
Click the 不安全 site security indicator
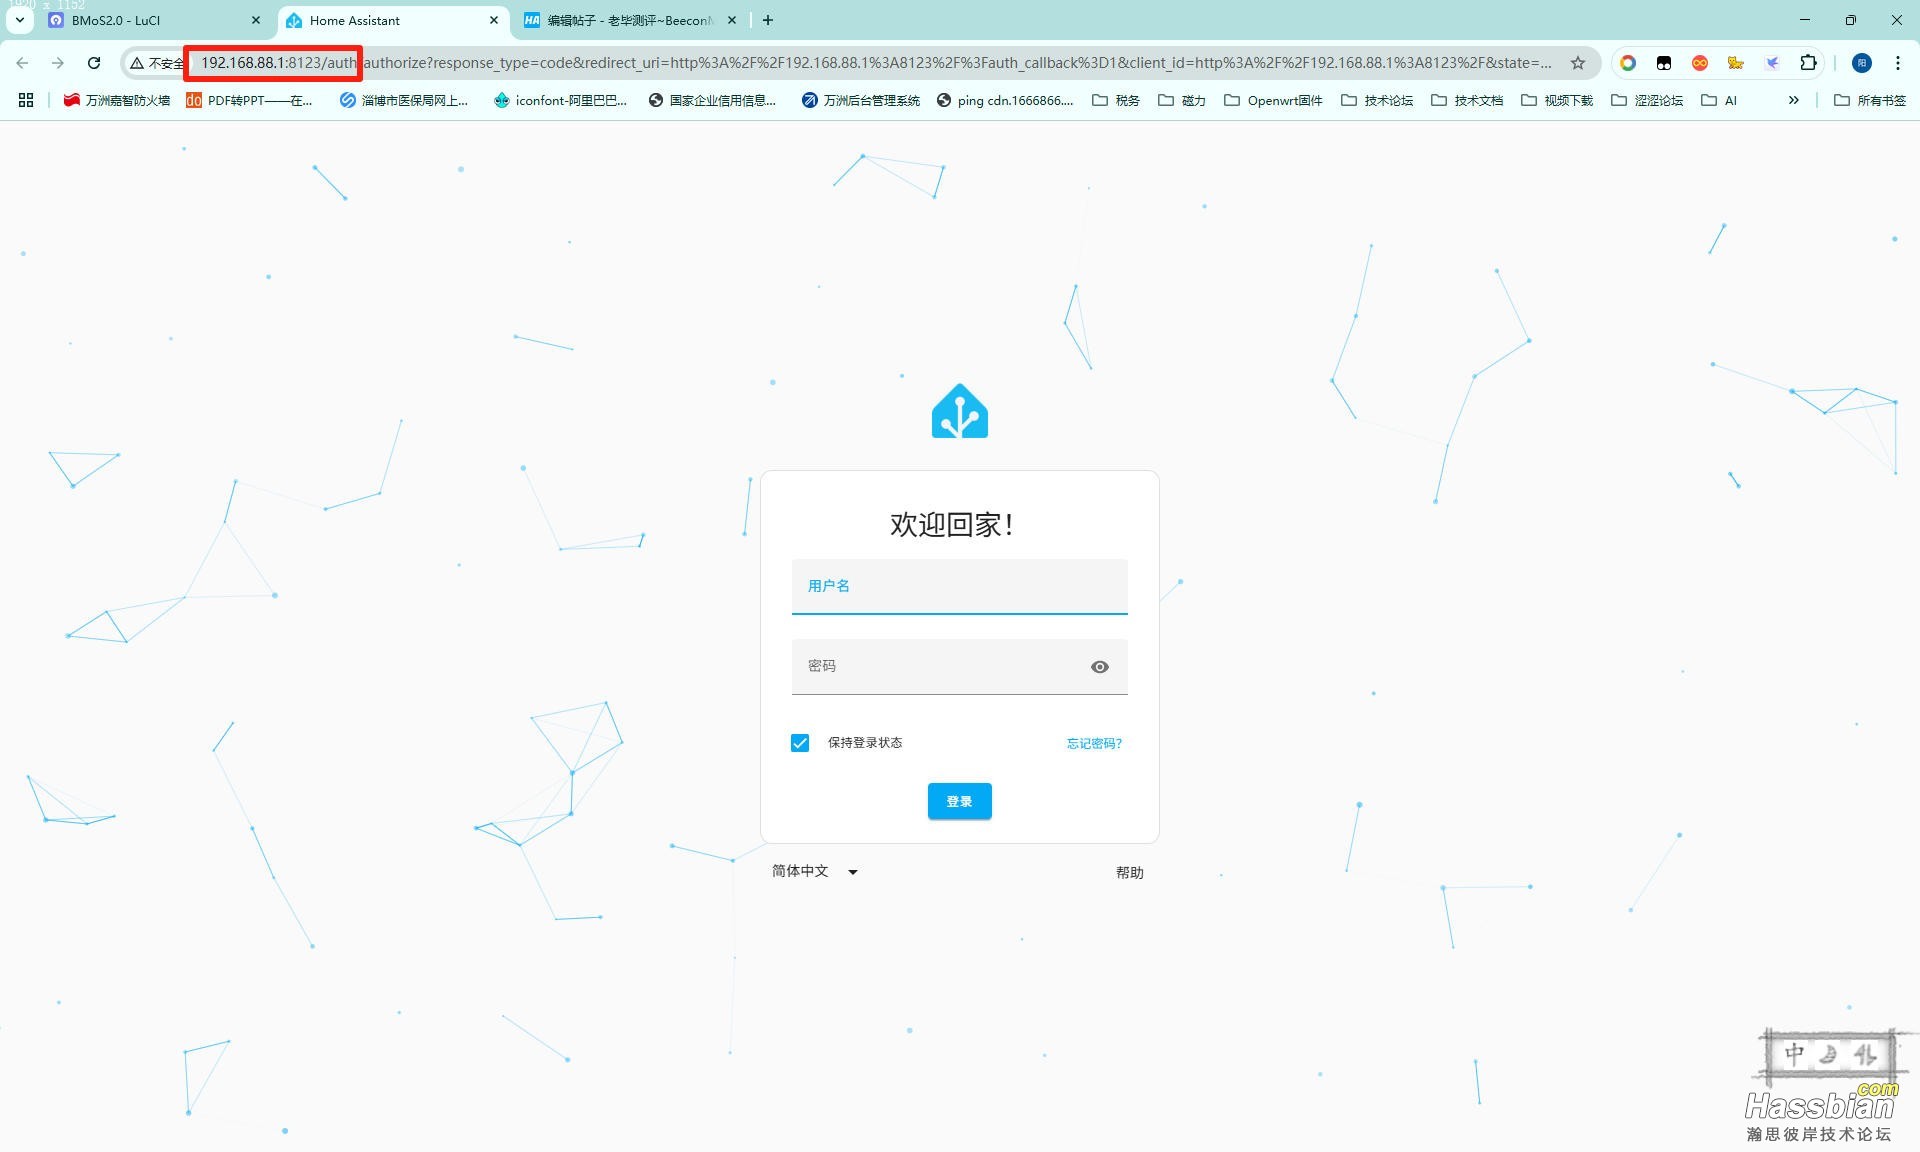tap(157, 63)
